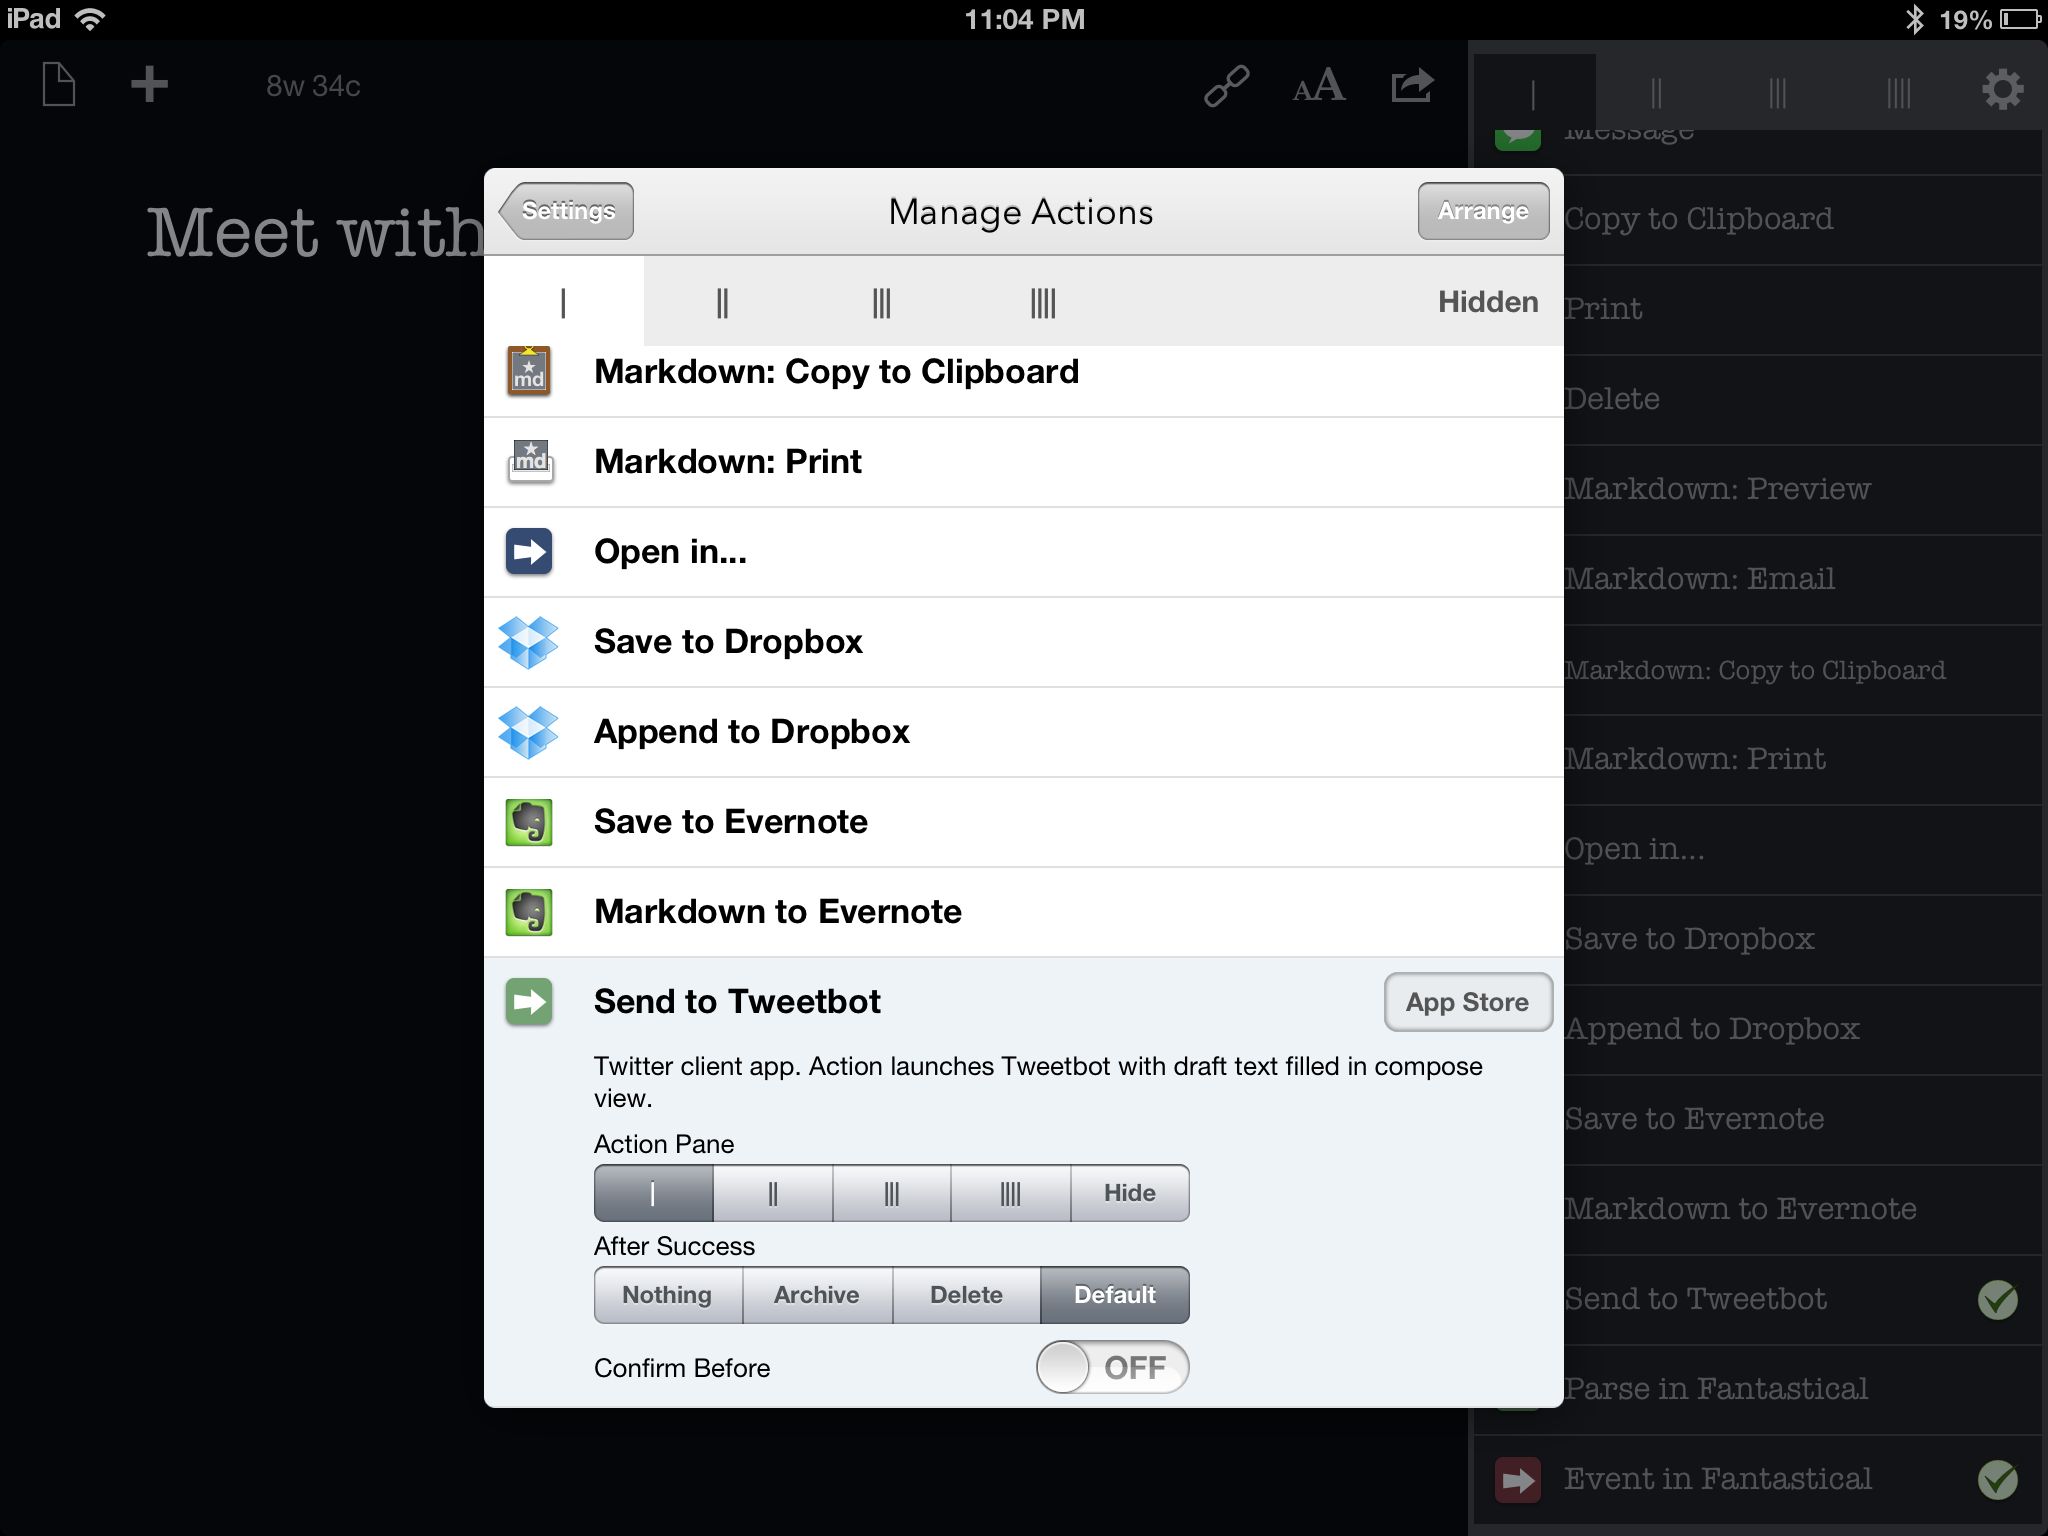Expand Append to Dropbox action row
2048x1536 pixels.
click(x=1024, y=732)
